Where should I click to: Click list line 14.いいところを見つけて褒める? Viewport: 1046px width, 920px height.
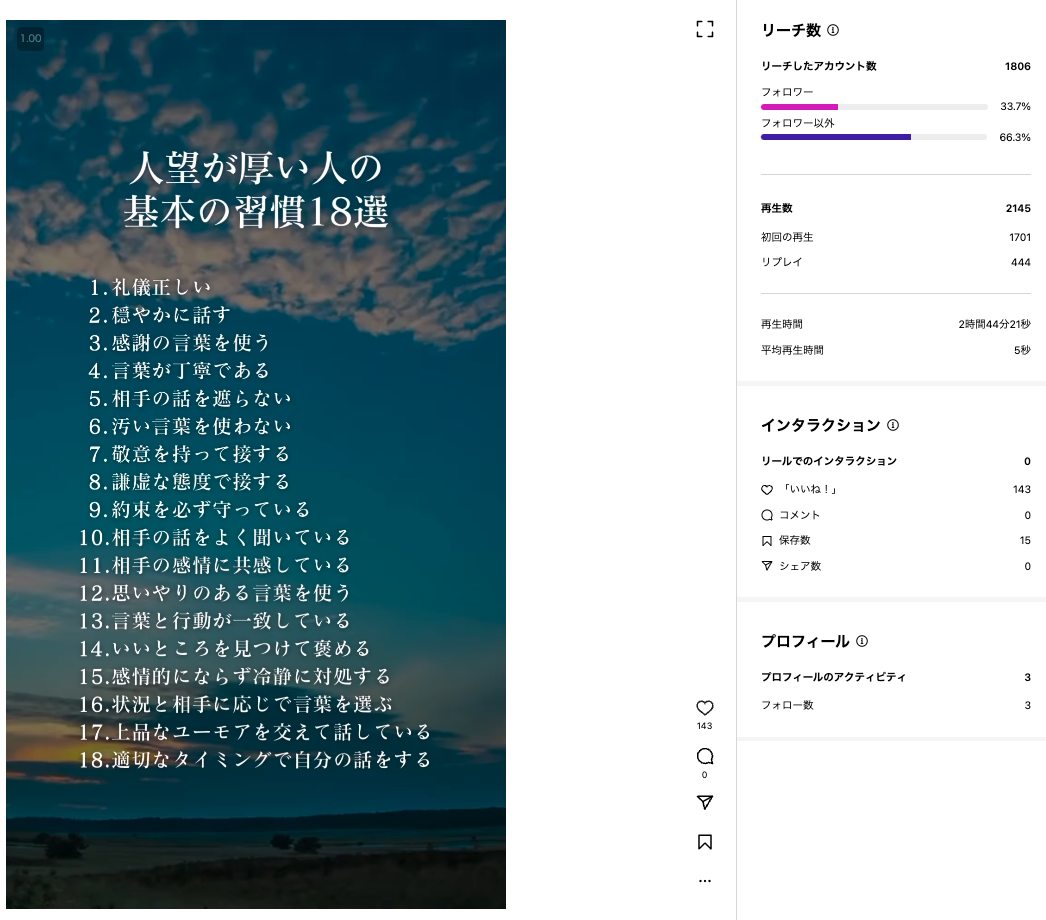tap(225, 648)
